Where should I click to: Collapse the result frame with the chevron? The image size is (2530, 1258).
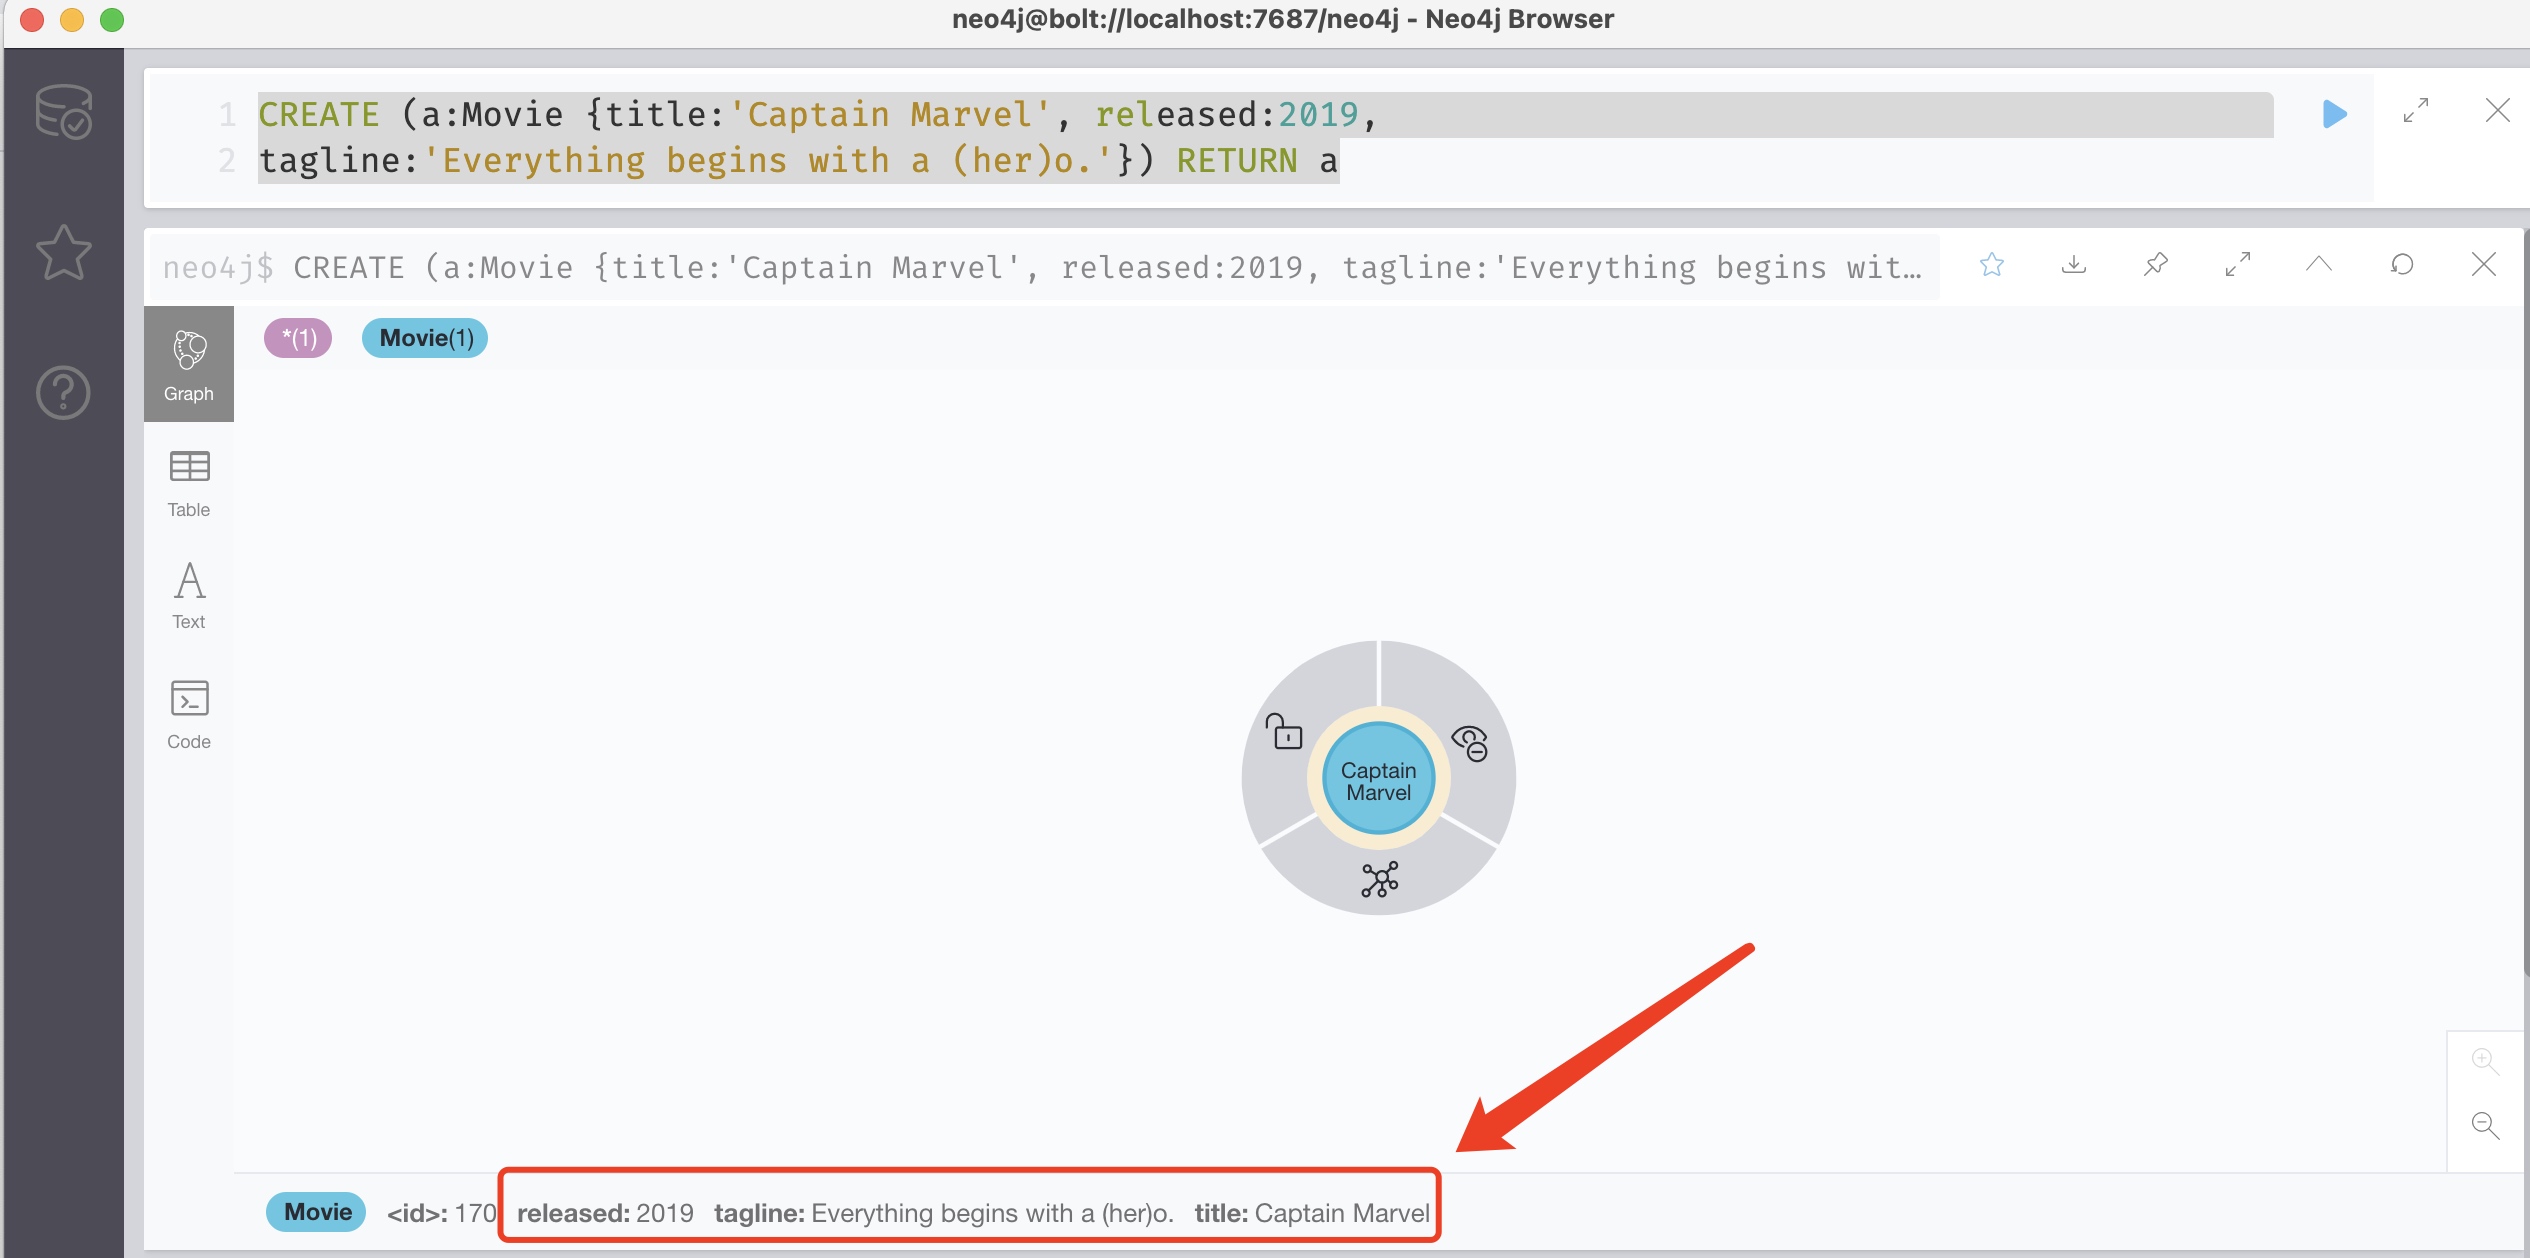click(2318, 265)
